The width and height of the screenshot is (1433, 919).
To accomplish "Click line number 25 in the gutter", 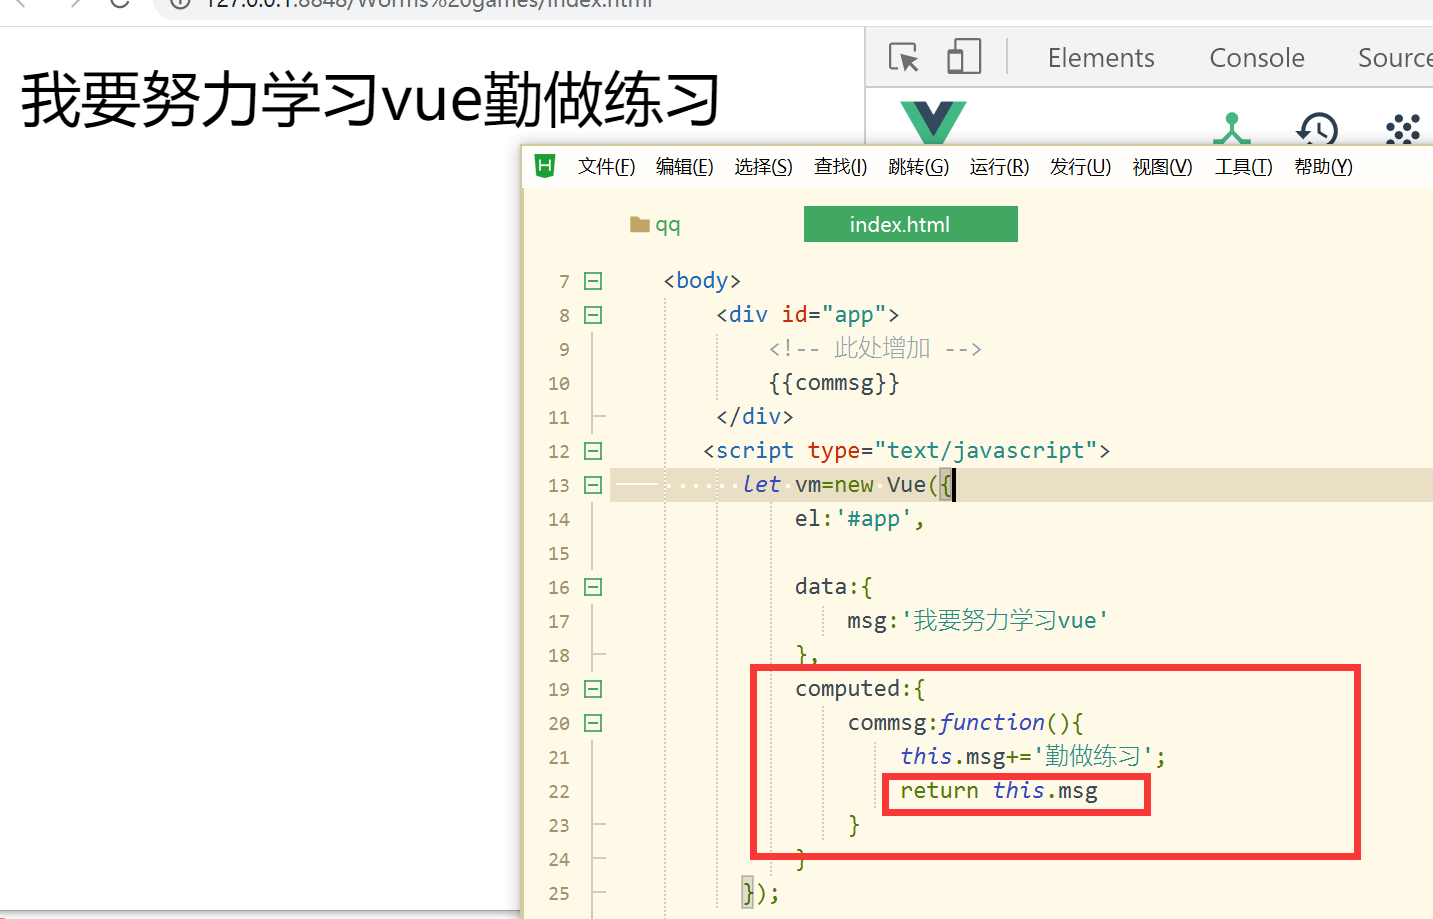I will (559, 893).
